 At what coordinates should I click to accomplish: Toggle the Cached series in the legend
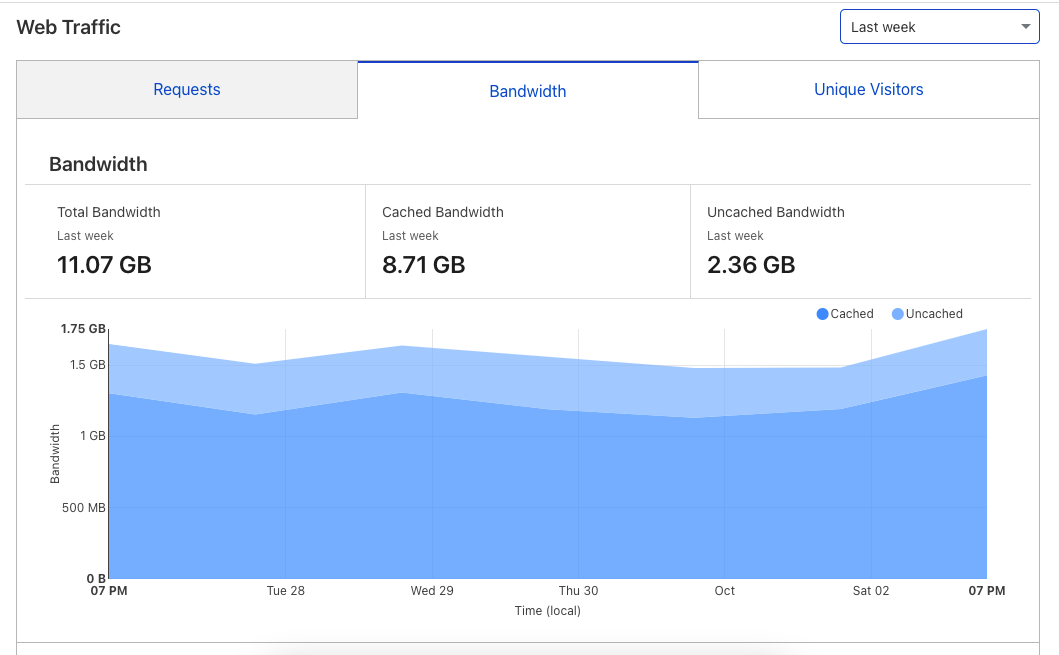coord(845,313)
